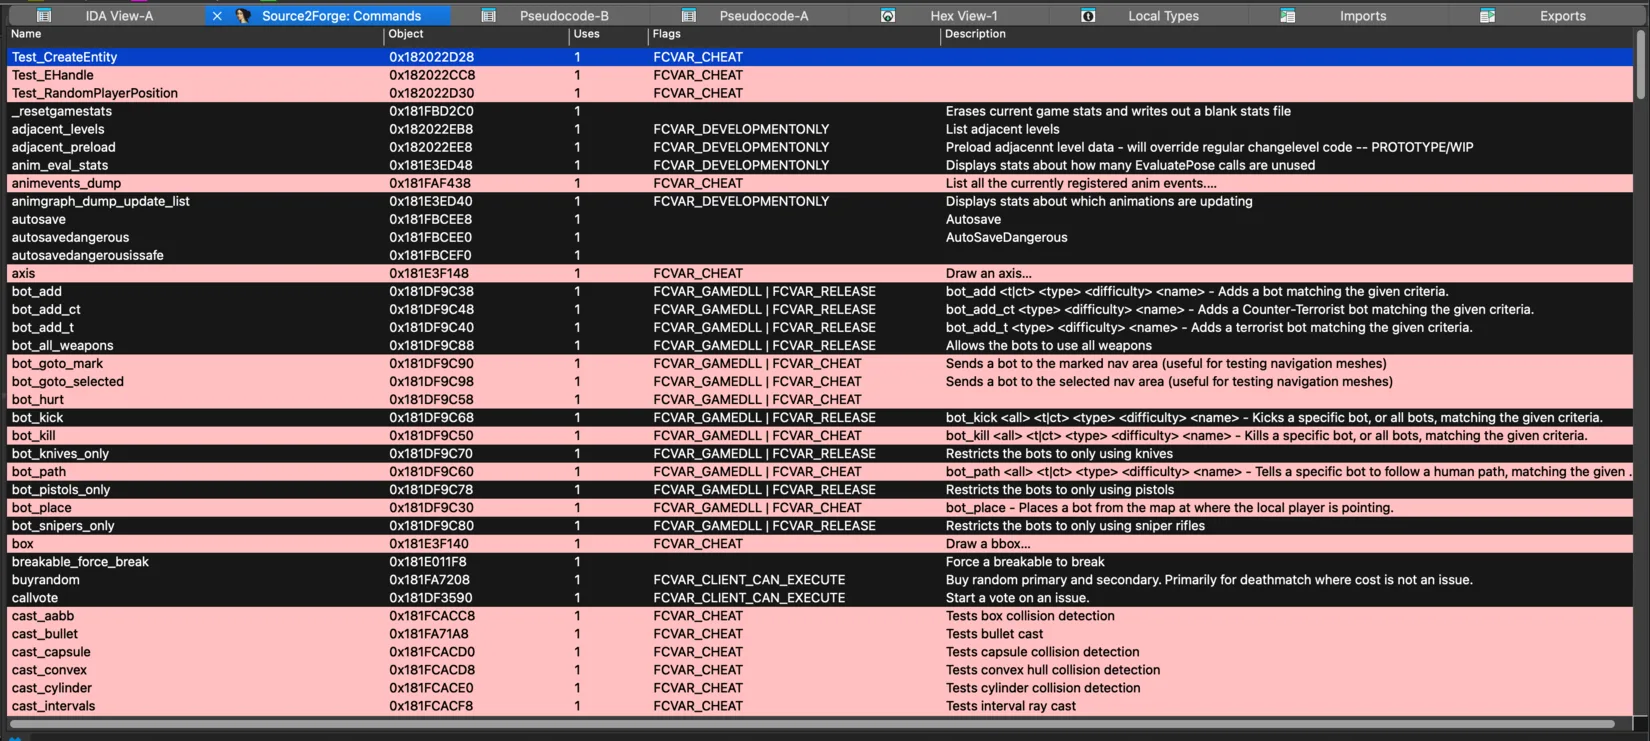The width and height of the screenshot is (1650, 741).
Task: Select the bot_knives_only row
Action: [820, 453]
